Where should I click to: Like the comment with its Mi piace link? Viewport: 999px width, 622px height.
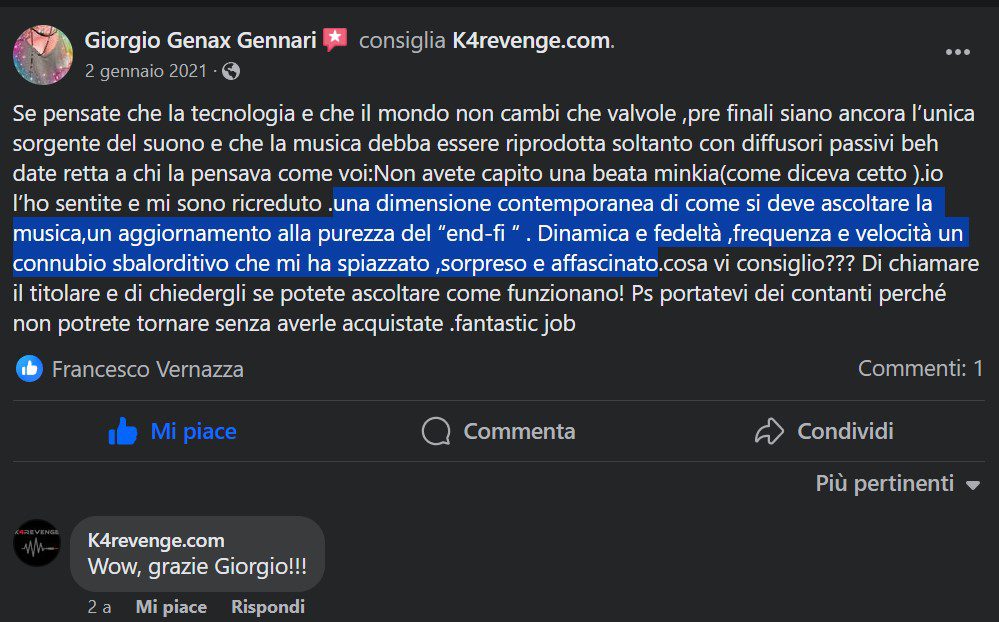[x=171, y=607]
